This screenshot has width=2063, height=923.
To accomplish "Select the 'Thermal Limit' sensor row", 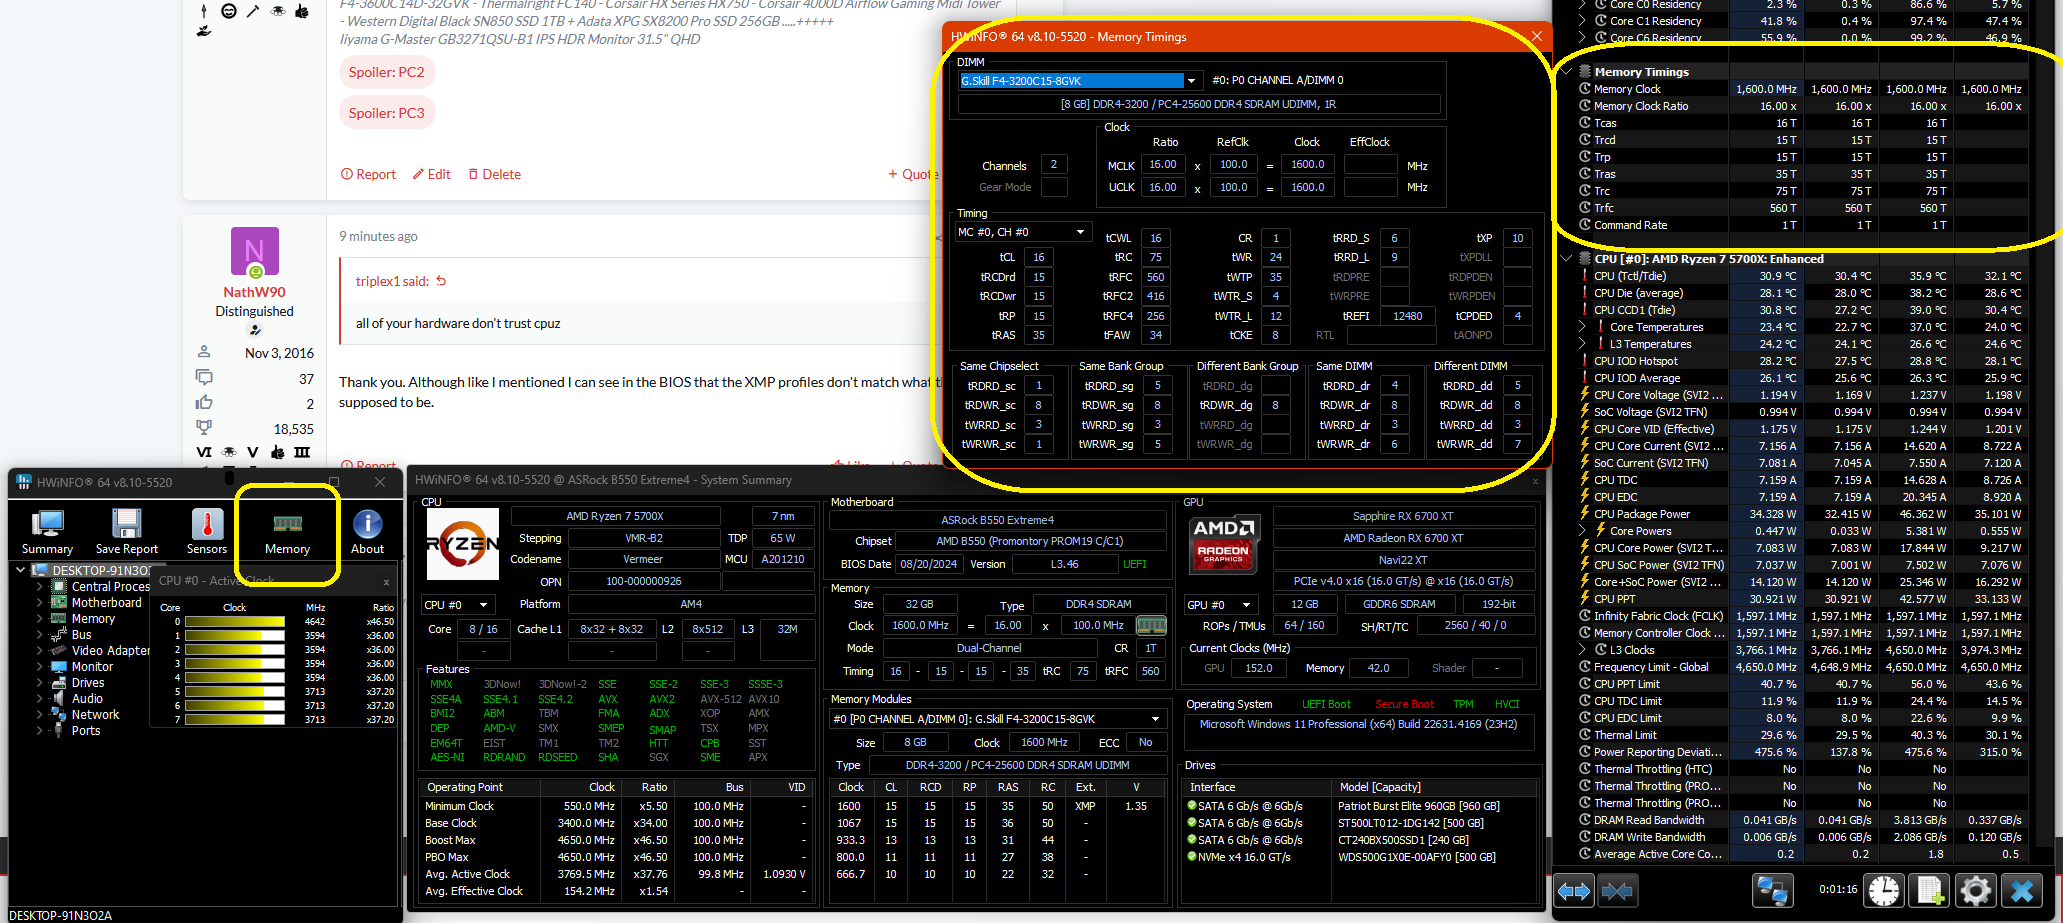I will [x=1802, y=735].
